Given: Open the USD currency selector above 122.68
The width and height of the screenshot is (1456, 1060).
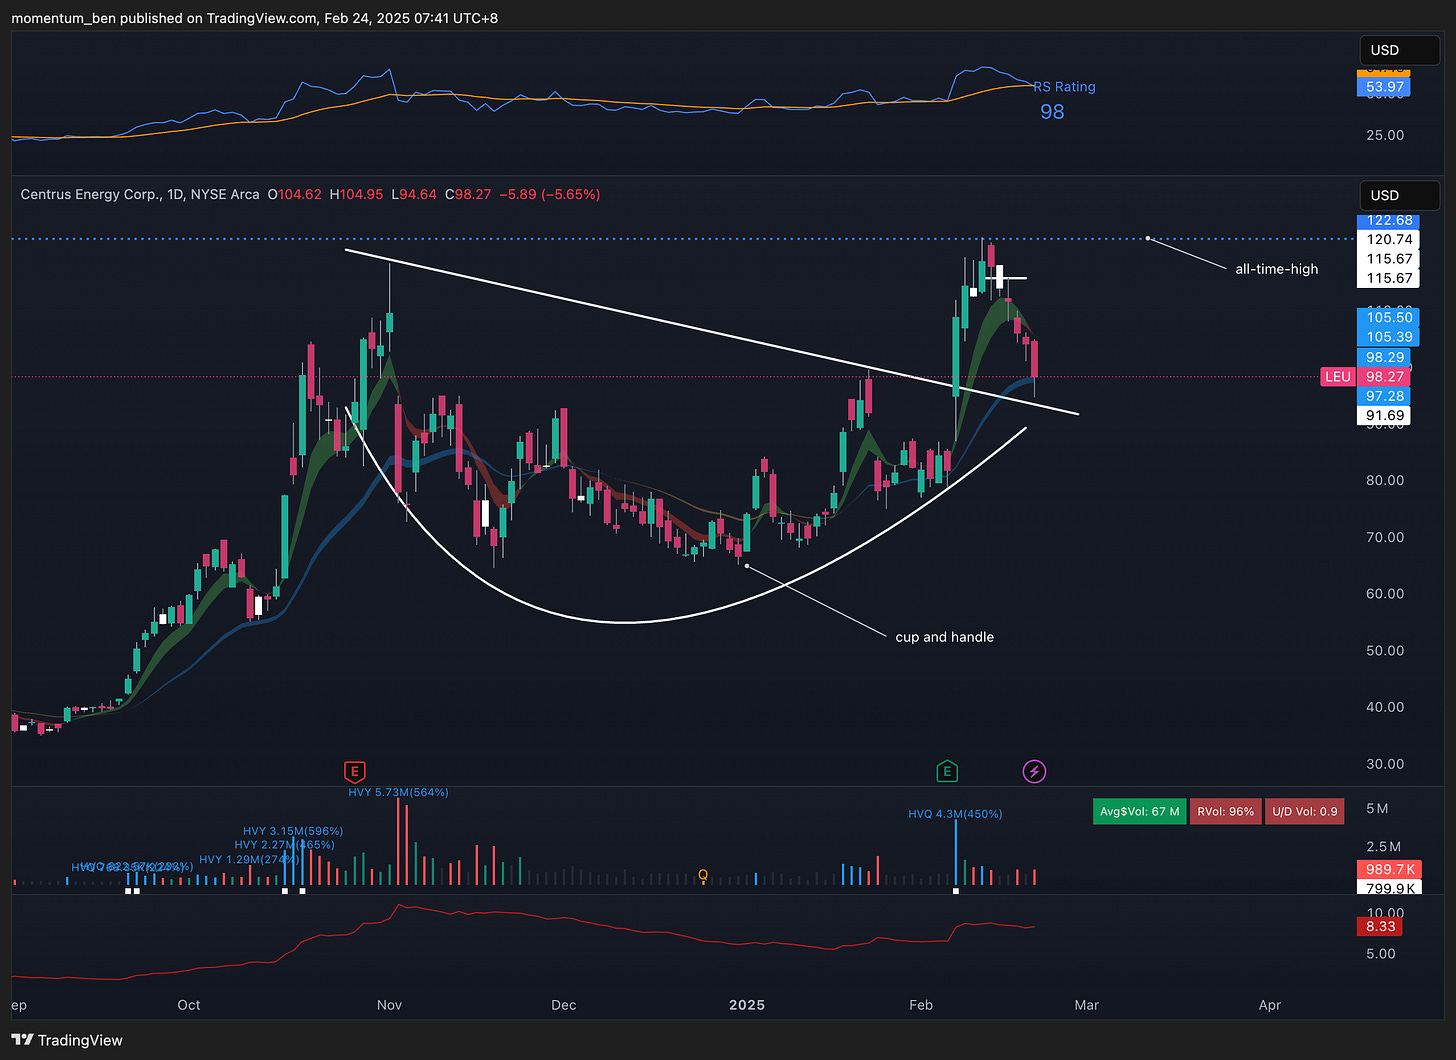Looking at the screenshot, I should tap(1398, 195).
